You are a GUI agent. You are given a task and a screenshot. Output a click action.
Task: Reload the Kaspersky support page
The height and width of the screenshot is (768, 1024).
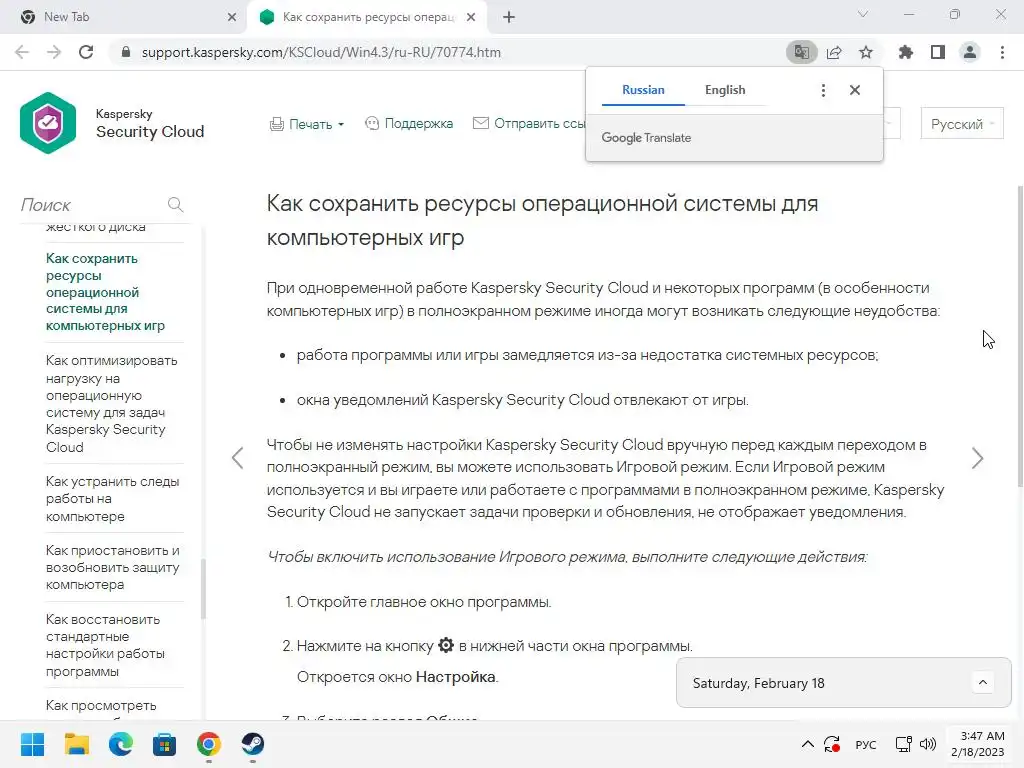[x=86, y=52]
